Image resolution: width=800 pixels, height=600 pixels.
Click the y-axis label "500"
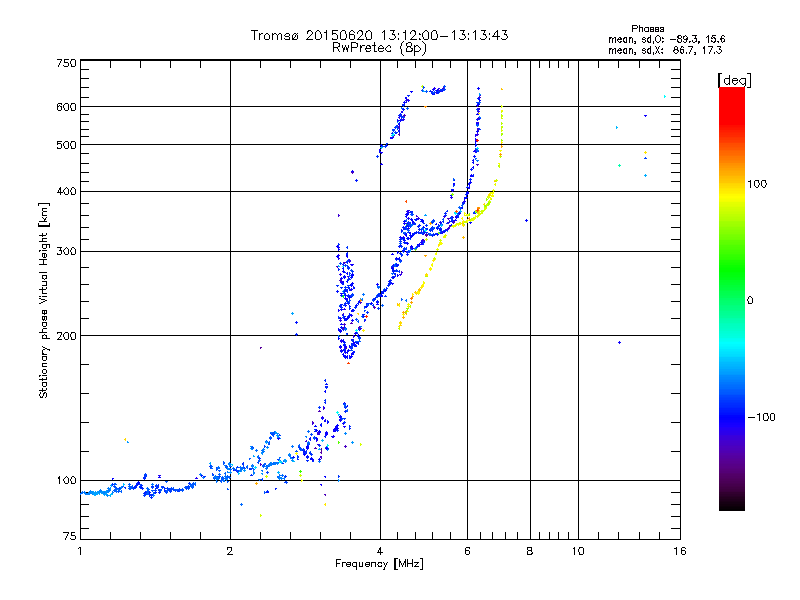[x=66, y=145]
